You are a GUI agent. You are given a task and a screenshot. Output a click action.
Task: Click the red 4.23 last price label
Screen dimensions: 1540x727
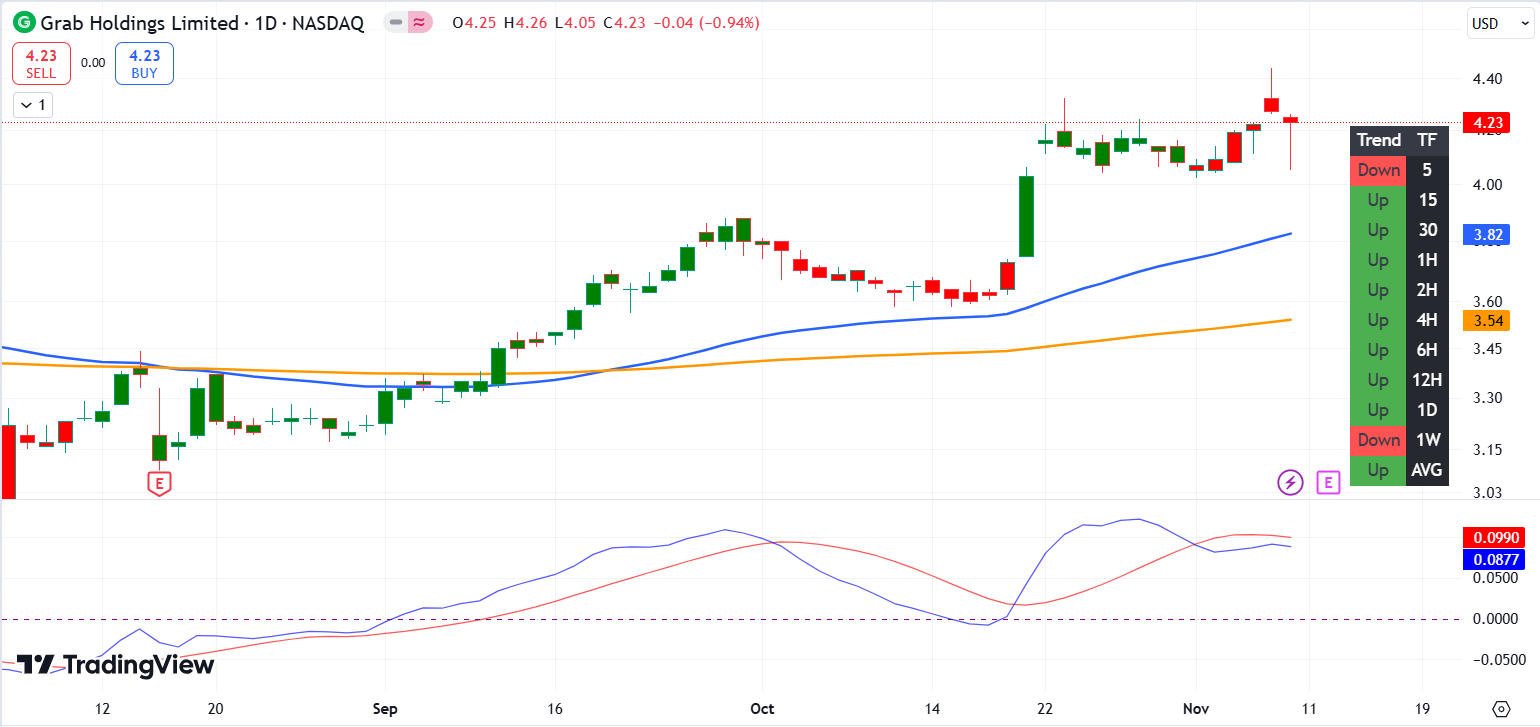pyautogui.click(x=1485, y=123)
